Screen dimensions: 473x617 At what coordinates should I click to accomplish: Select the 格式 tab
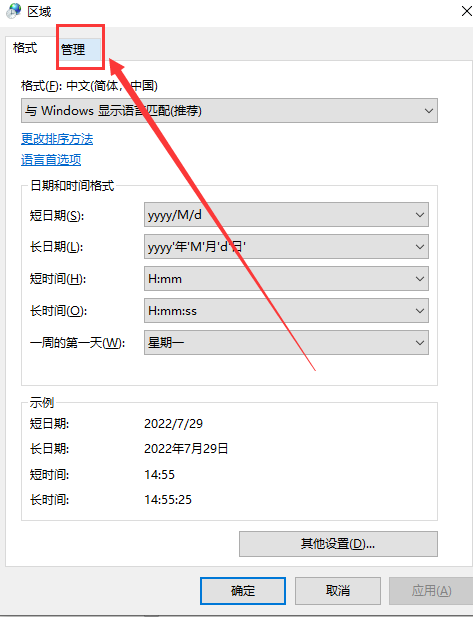(x=25, y=48)
